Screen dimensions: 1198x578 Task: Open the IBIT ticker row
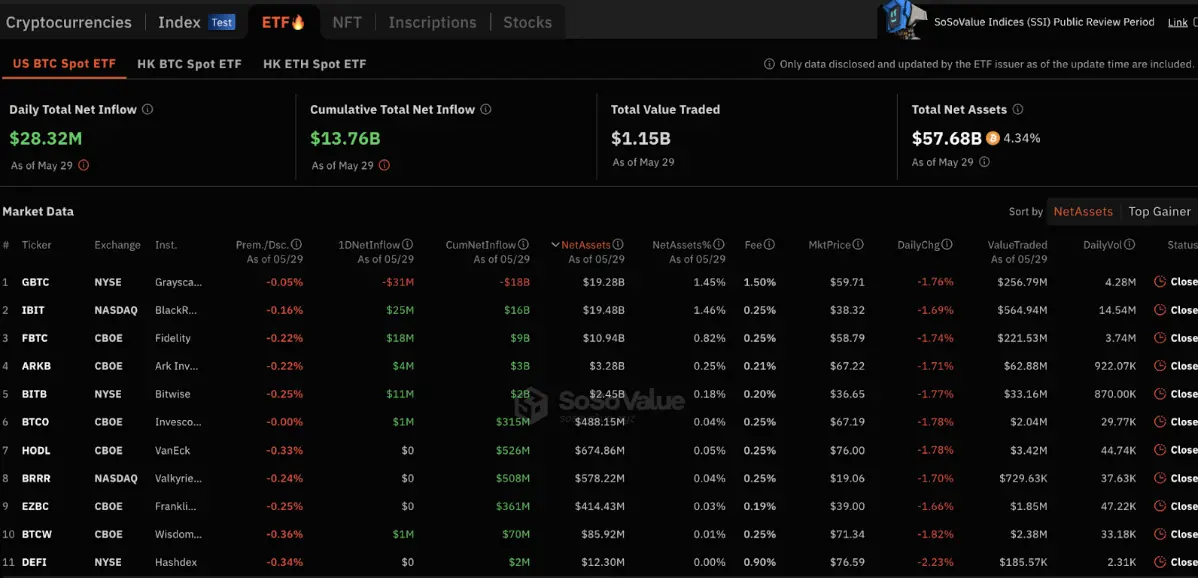[35, 310]
